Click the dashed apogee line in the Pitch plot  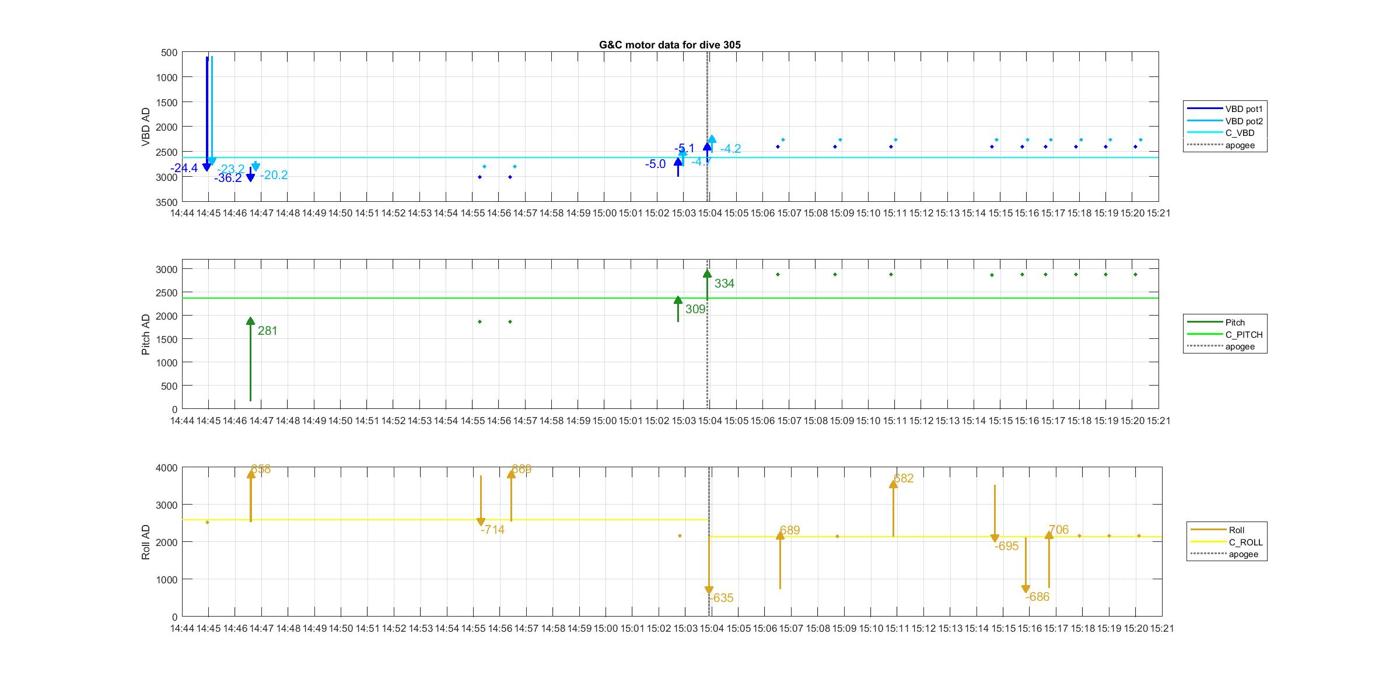pos(708,335)
